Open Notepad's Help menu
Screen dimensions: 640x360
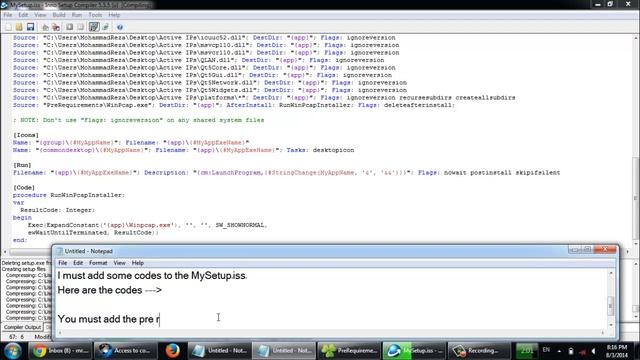coord(138,263)
